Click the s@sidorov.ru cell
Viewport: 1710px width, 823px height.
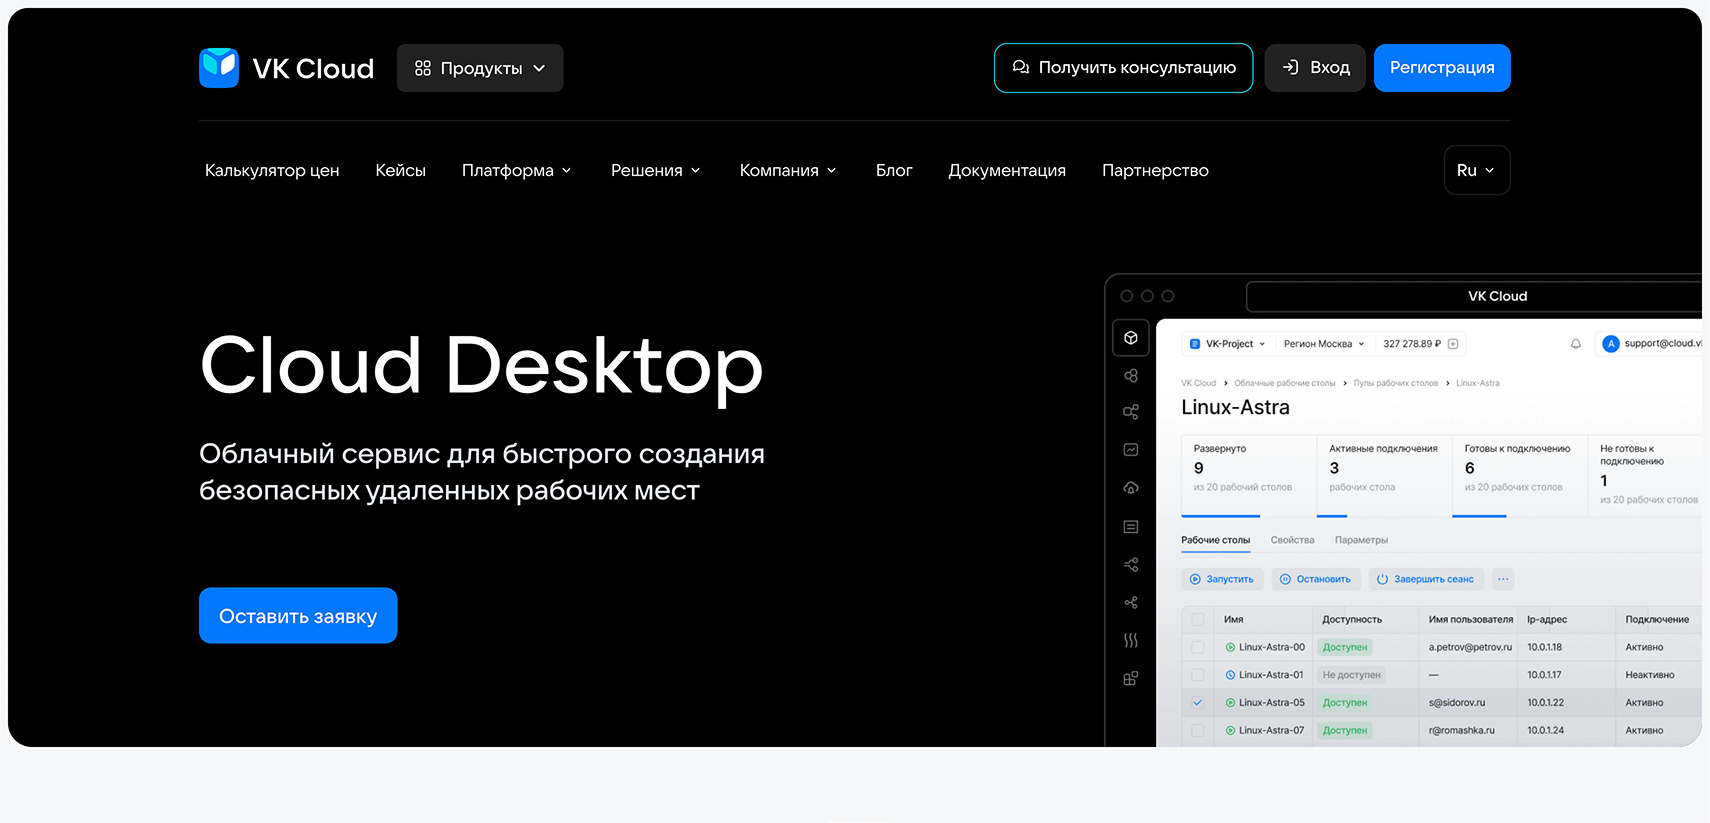click(1457, 703)
